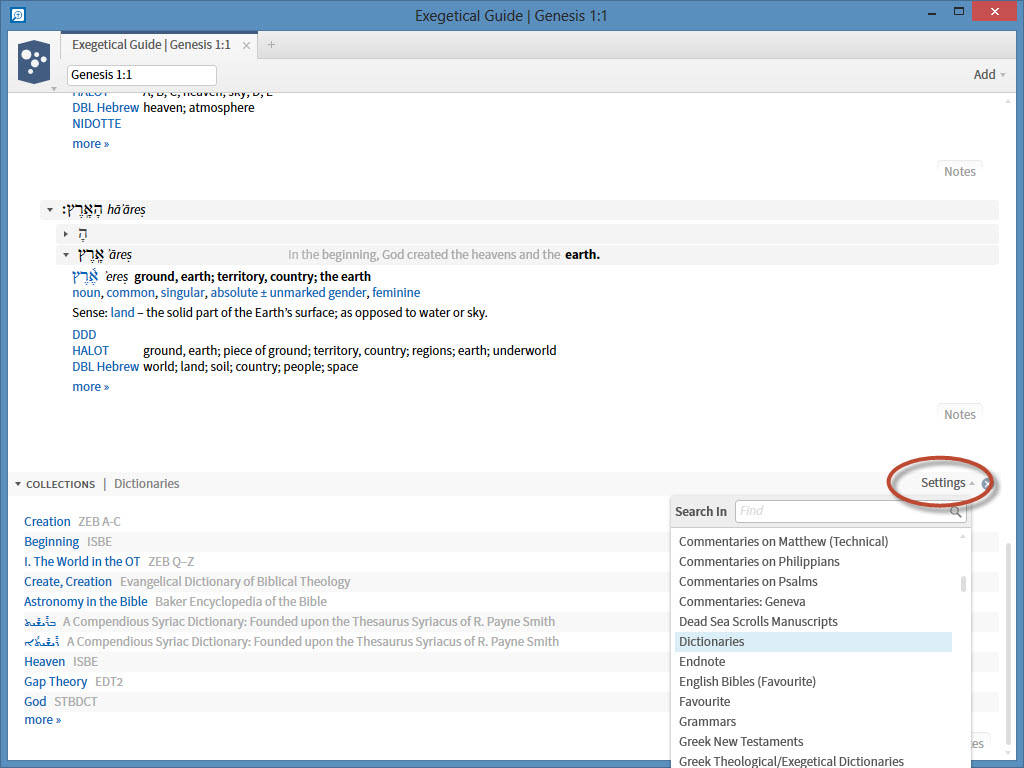
Task: Open DBL Hebrew entry for world; land
Action: (105, 366)
